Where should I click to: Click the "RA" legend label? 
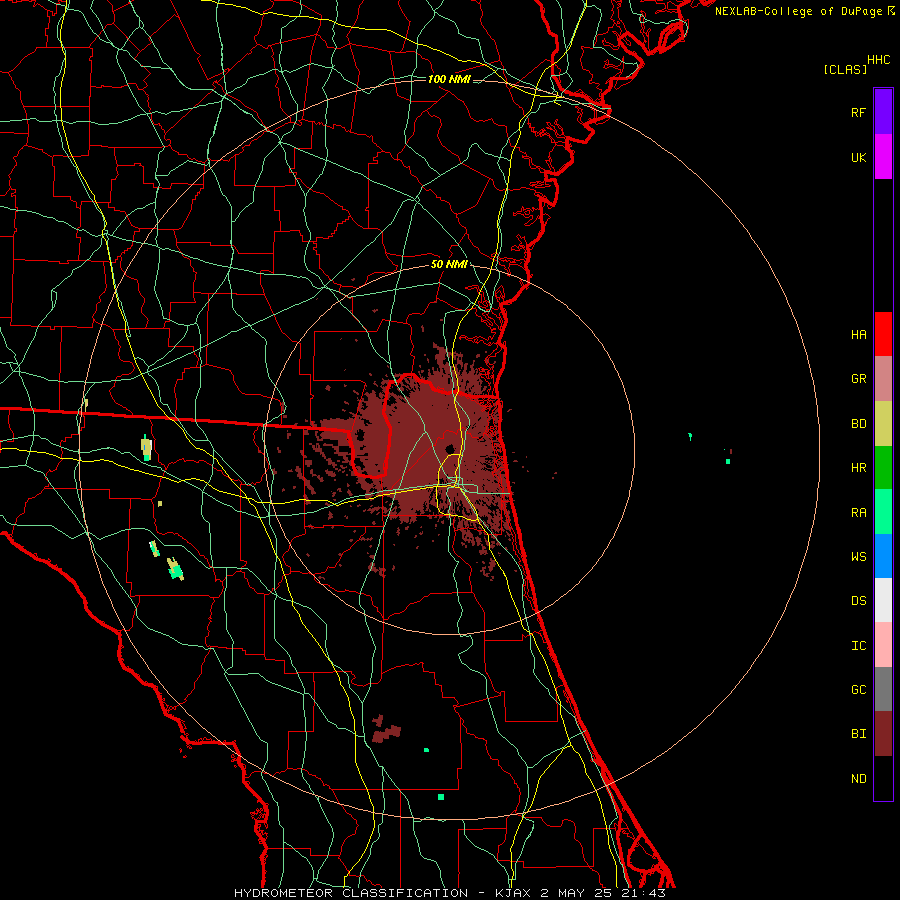pos(858,513)
